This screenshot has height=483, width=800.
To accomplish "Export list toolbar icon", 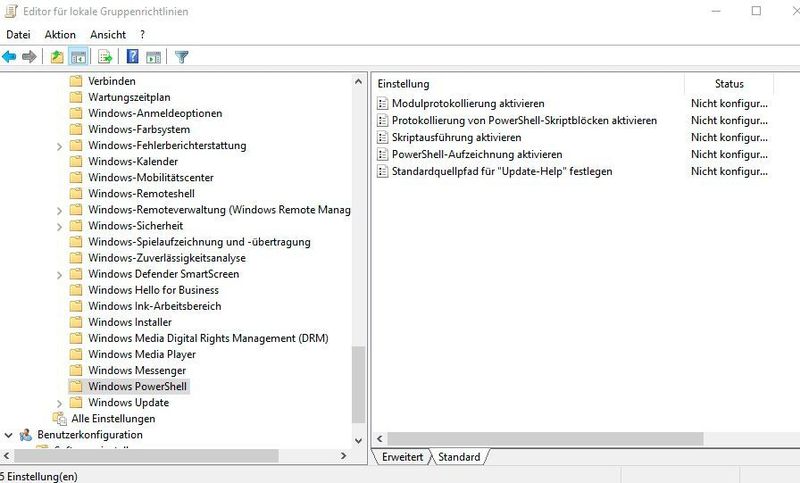I will point(105,57).
